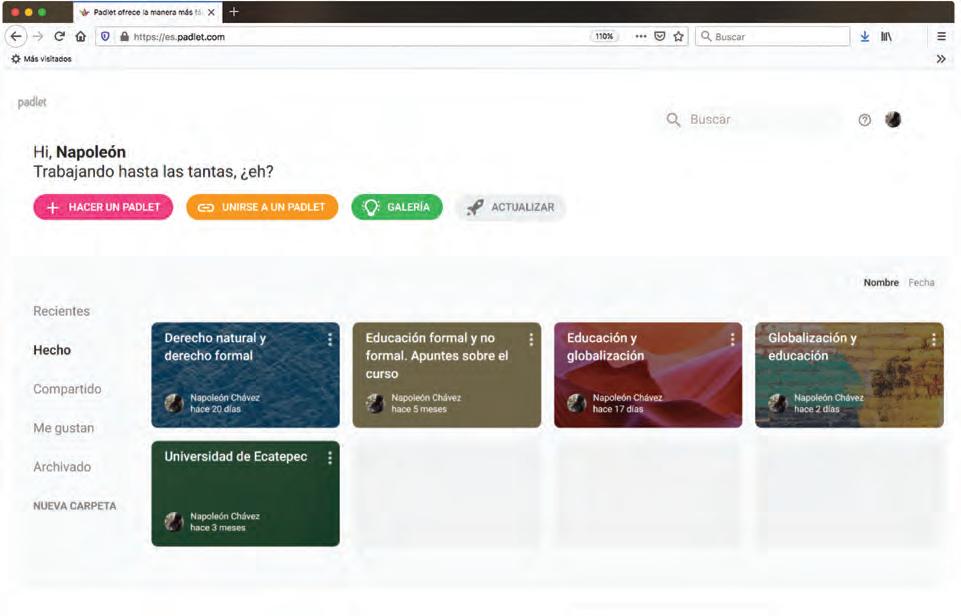The height and width of the screenshot is (616, 961).
Task: Click author avatar on Derecho natural card
Action: point(174,403)
